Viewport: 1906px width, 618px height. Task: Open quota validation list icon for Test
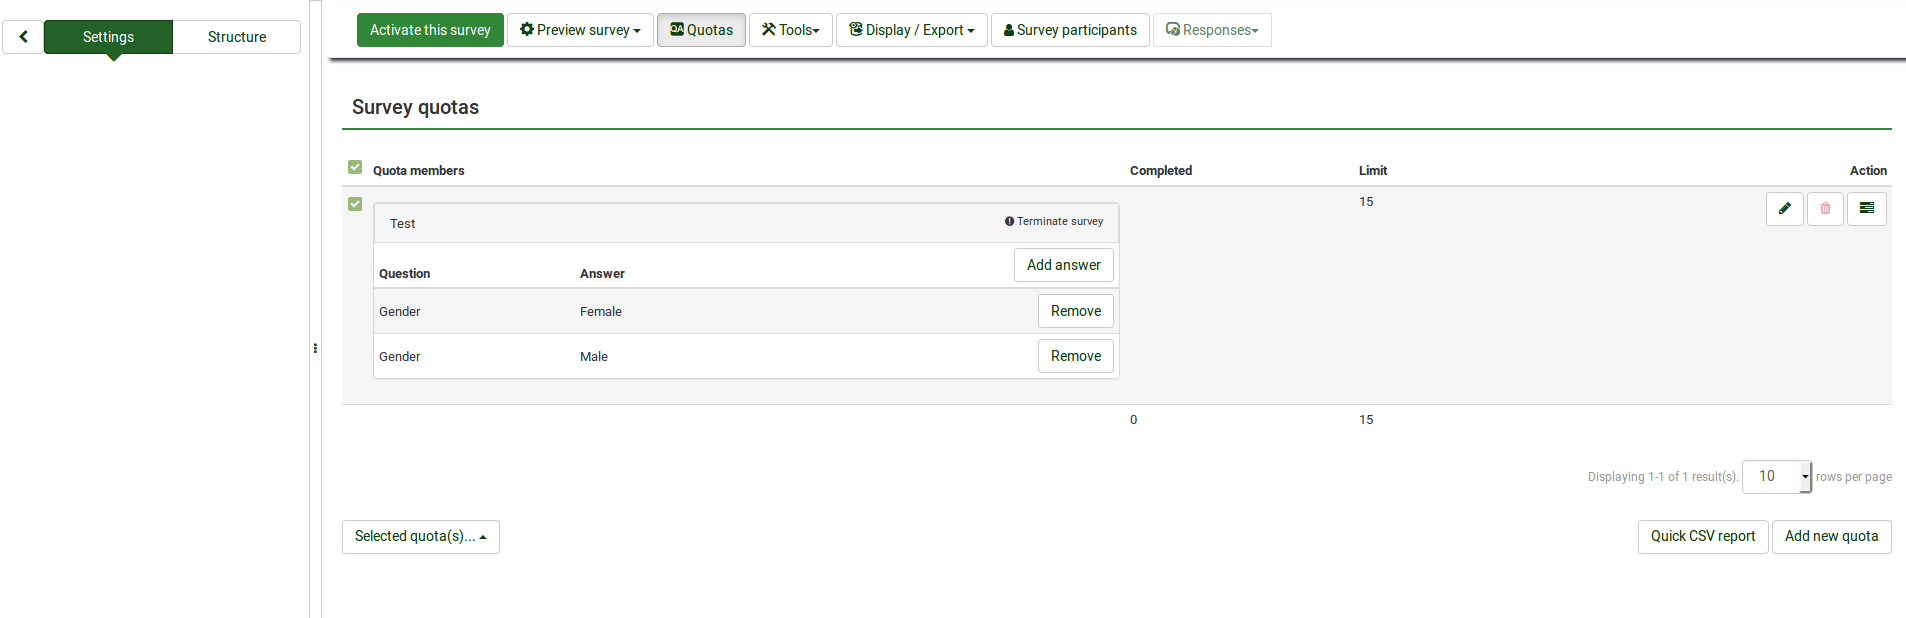[1866, 209]
